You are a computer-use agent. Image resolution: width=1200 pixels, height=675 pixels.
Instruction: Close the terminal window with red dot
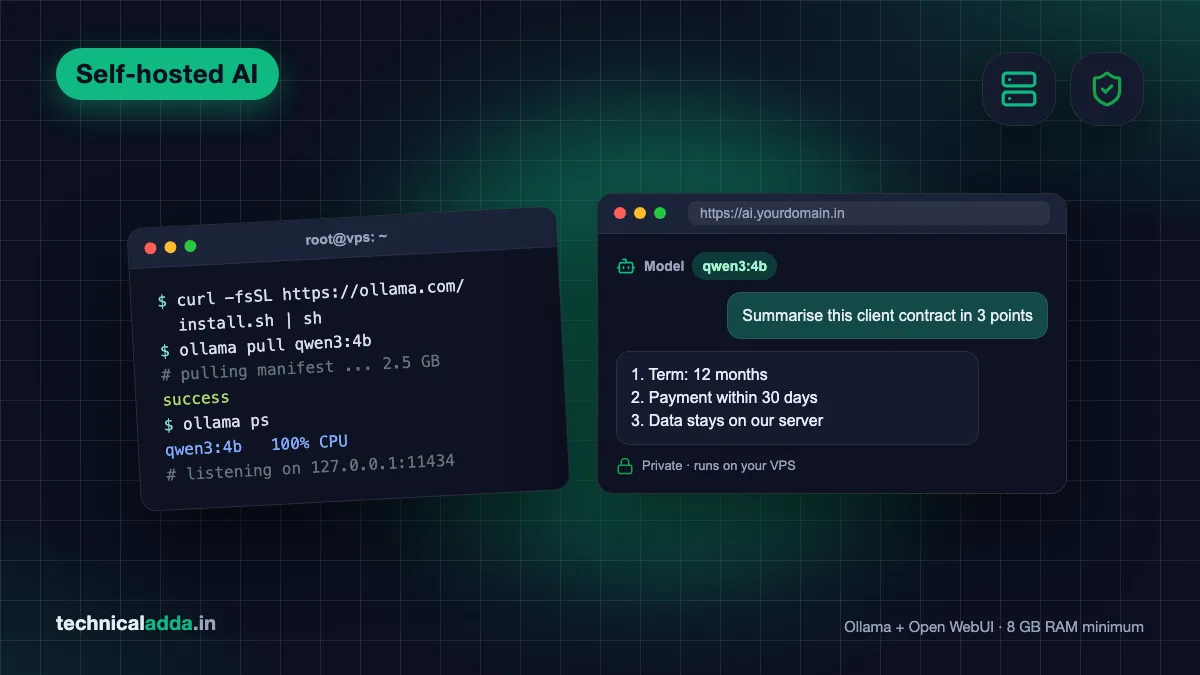[151, 248]
